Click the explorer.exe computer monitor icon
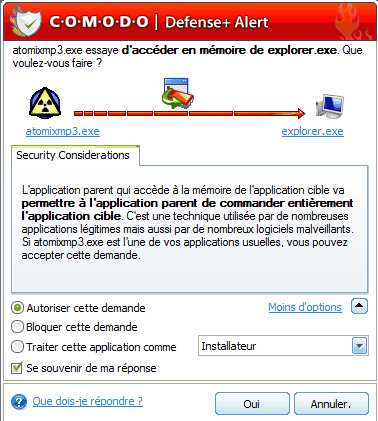378x421 pixels. tap(329, 106)
